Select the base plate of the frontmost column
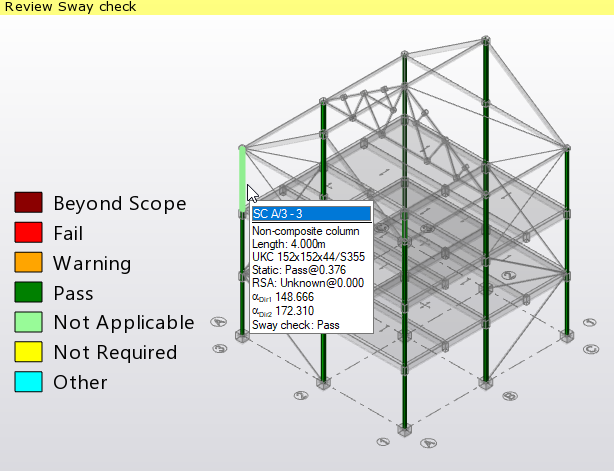This screenshot has width=614, height=471. (404, 430)
